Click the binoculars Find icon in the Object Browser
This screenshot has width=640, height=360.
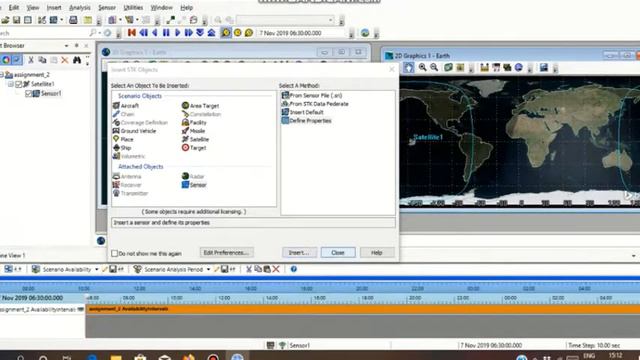pos(77,60)
